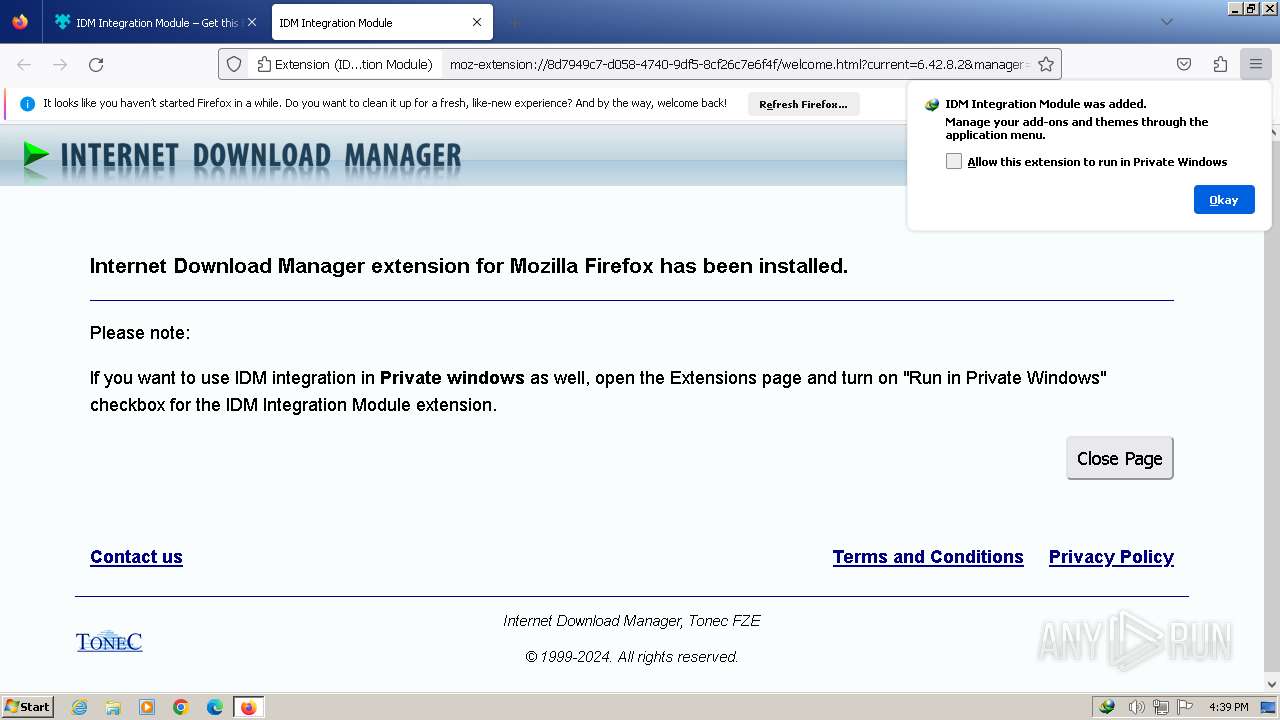Image resolution: width=1280 pixels, height=720 pixels.
Task: Save page to Pocket
Action: coord(1184,64)
